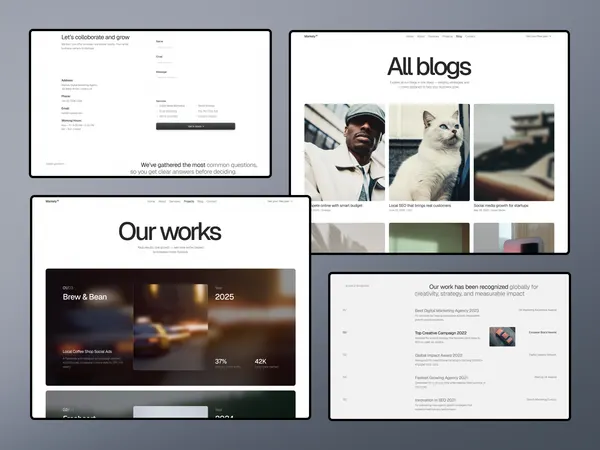Tick the Content Creation service checkbox
The width and height of the screenshot is (600, 450).
[x=196, y=116]
